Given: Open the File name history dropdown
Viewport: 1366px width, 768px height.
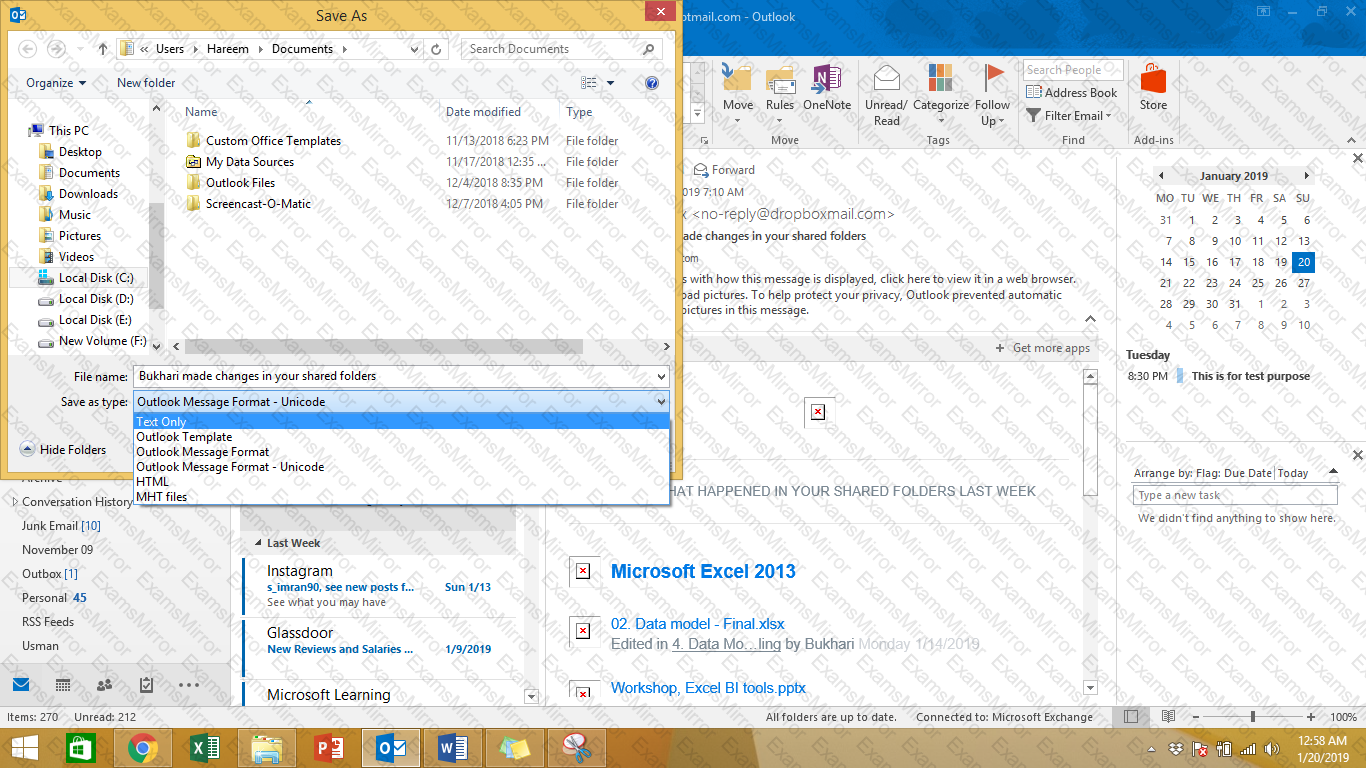Looking at the screenshot, I should 660,377.
